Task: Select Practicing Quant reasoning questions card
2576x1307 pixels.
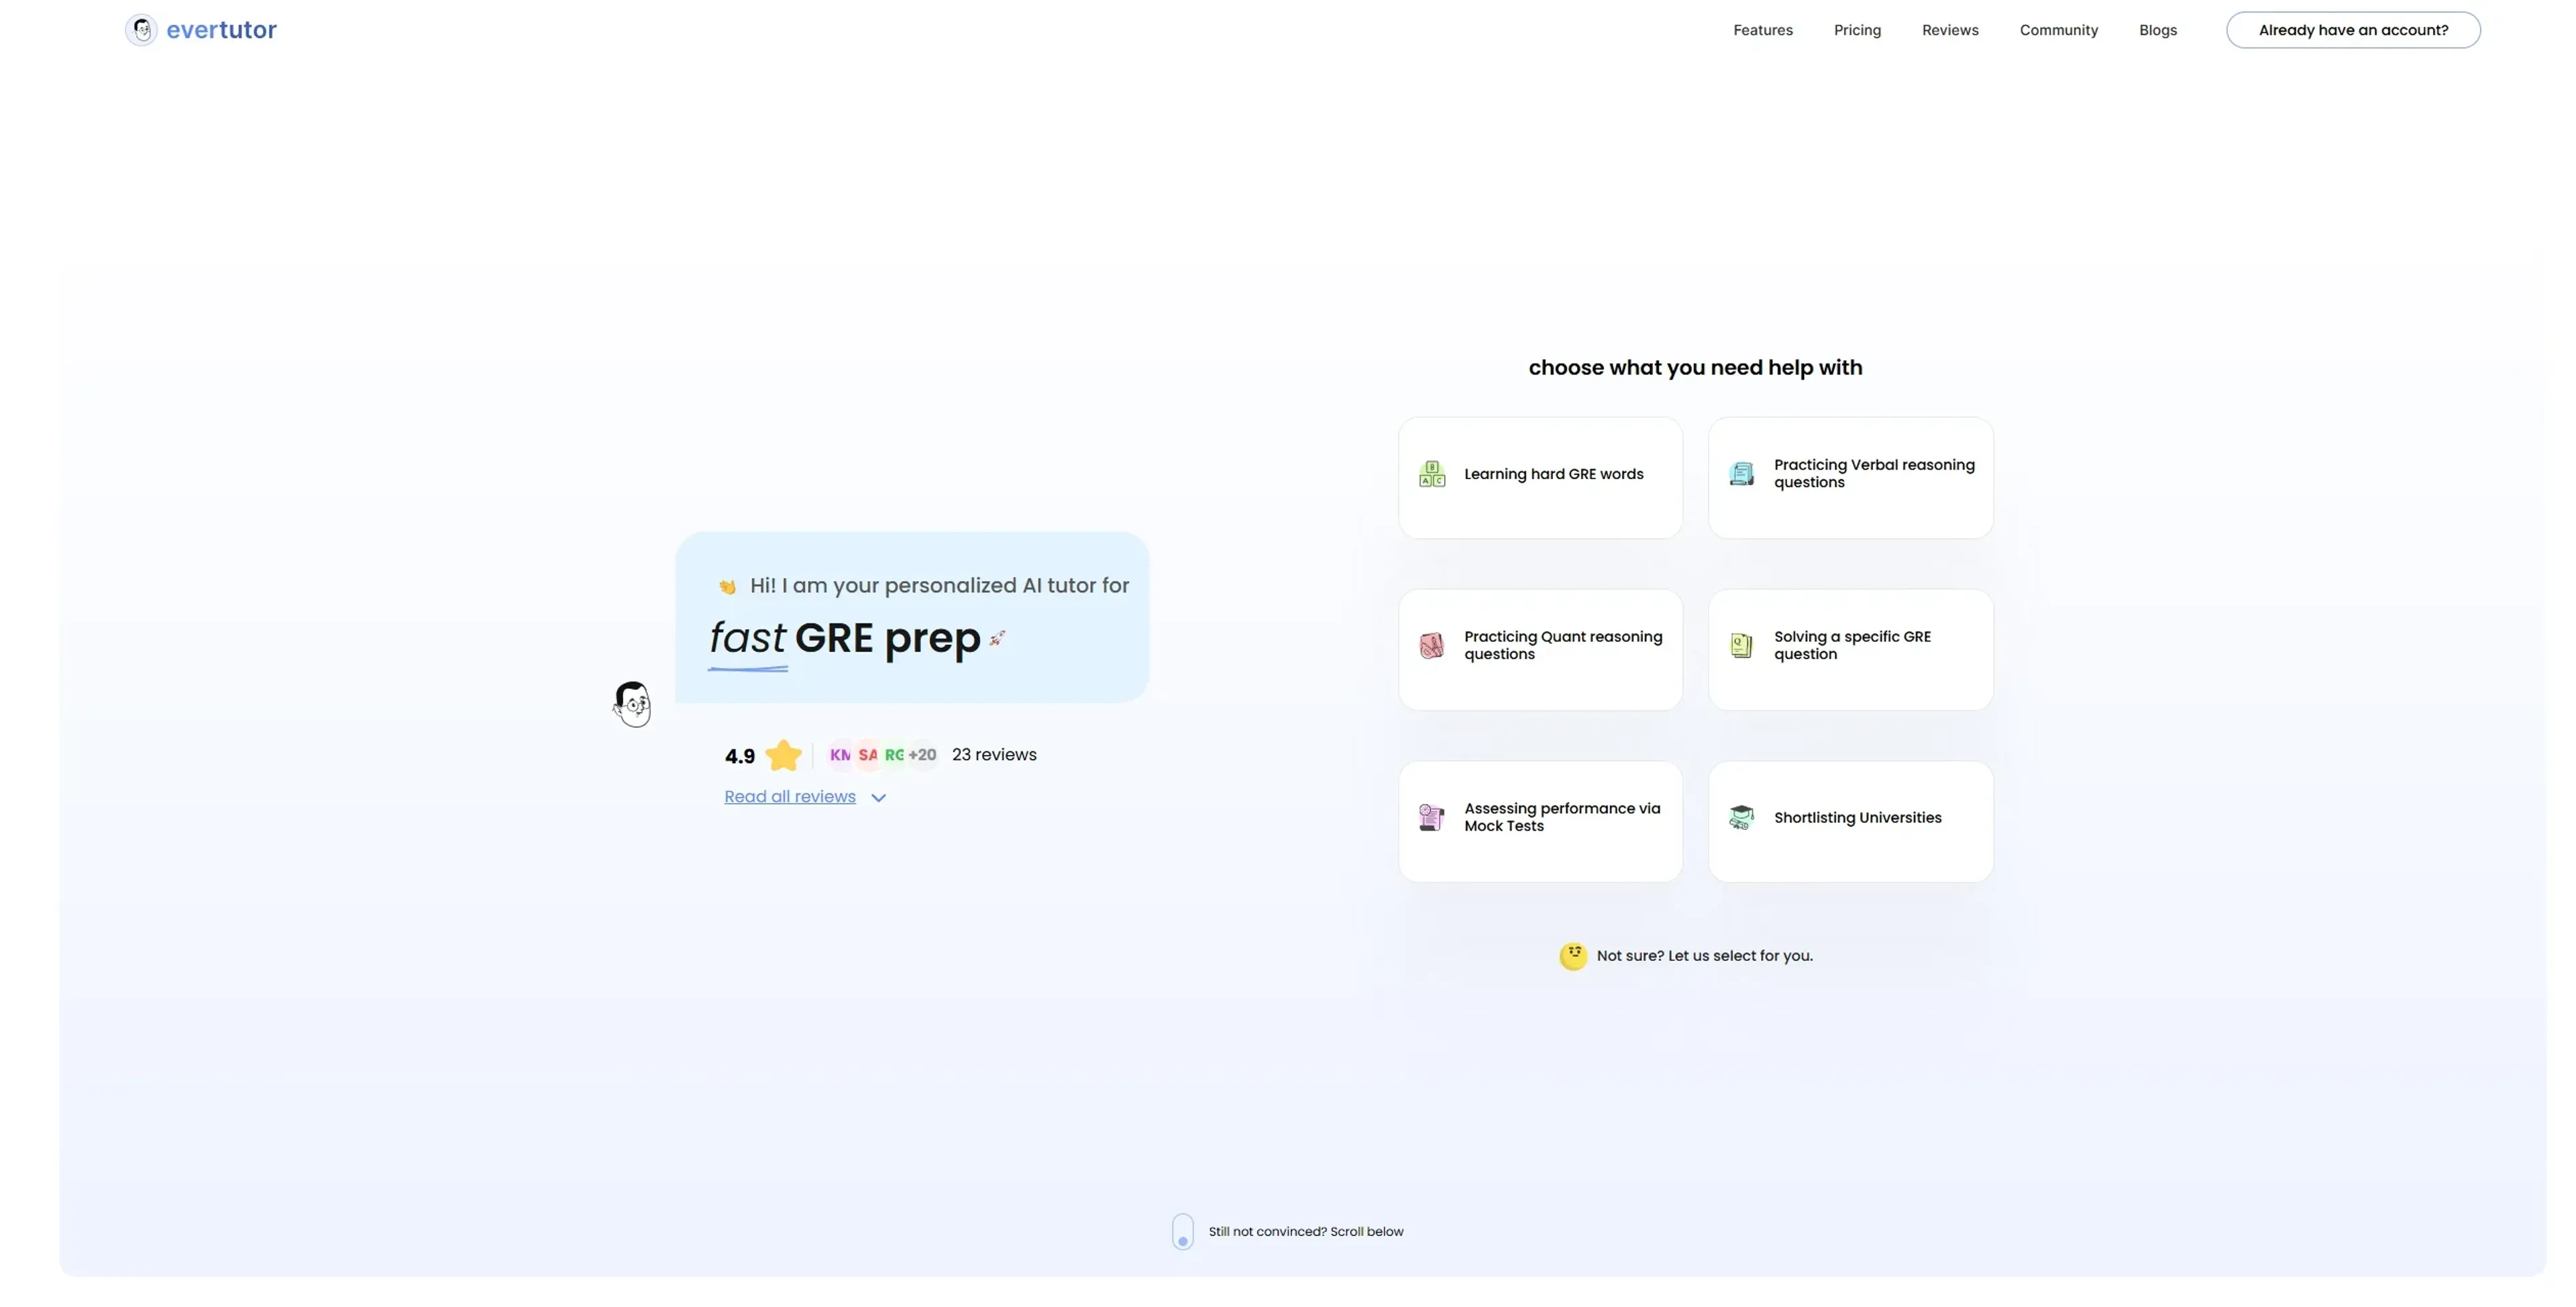Action: pos(1540,650)
